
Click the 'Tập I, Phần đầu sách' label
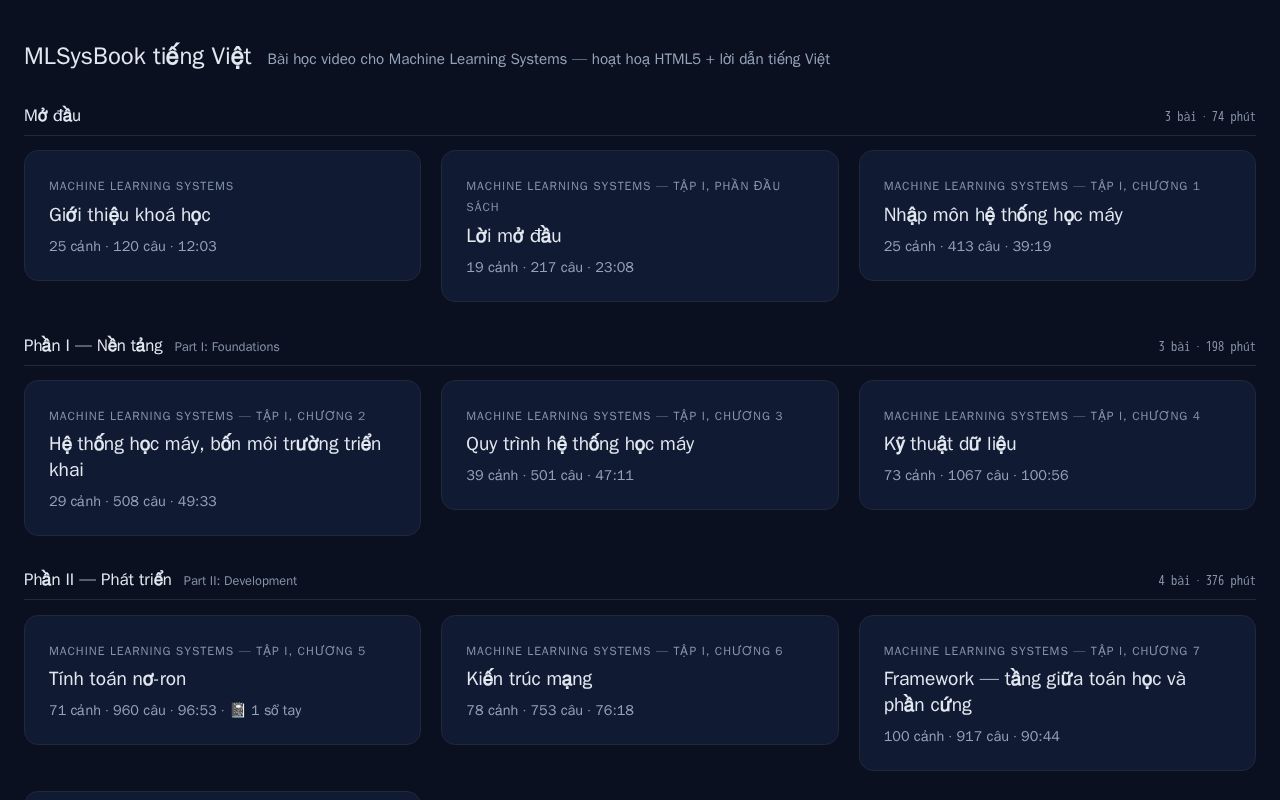[x=623, y=196]
